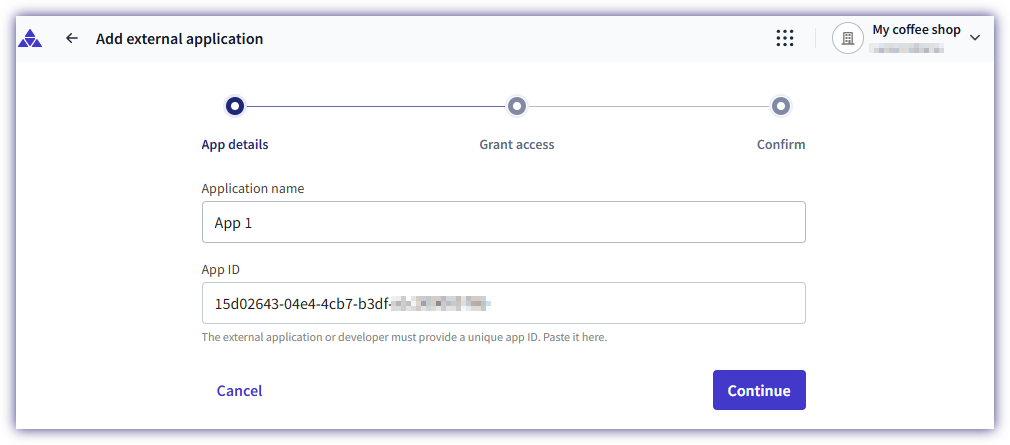
Task: Click the Continue button
Action: pos(759,390)
